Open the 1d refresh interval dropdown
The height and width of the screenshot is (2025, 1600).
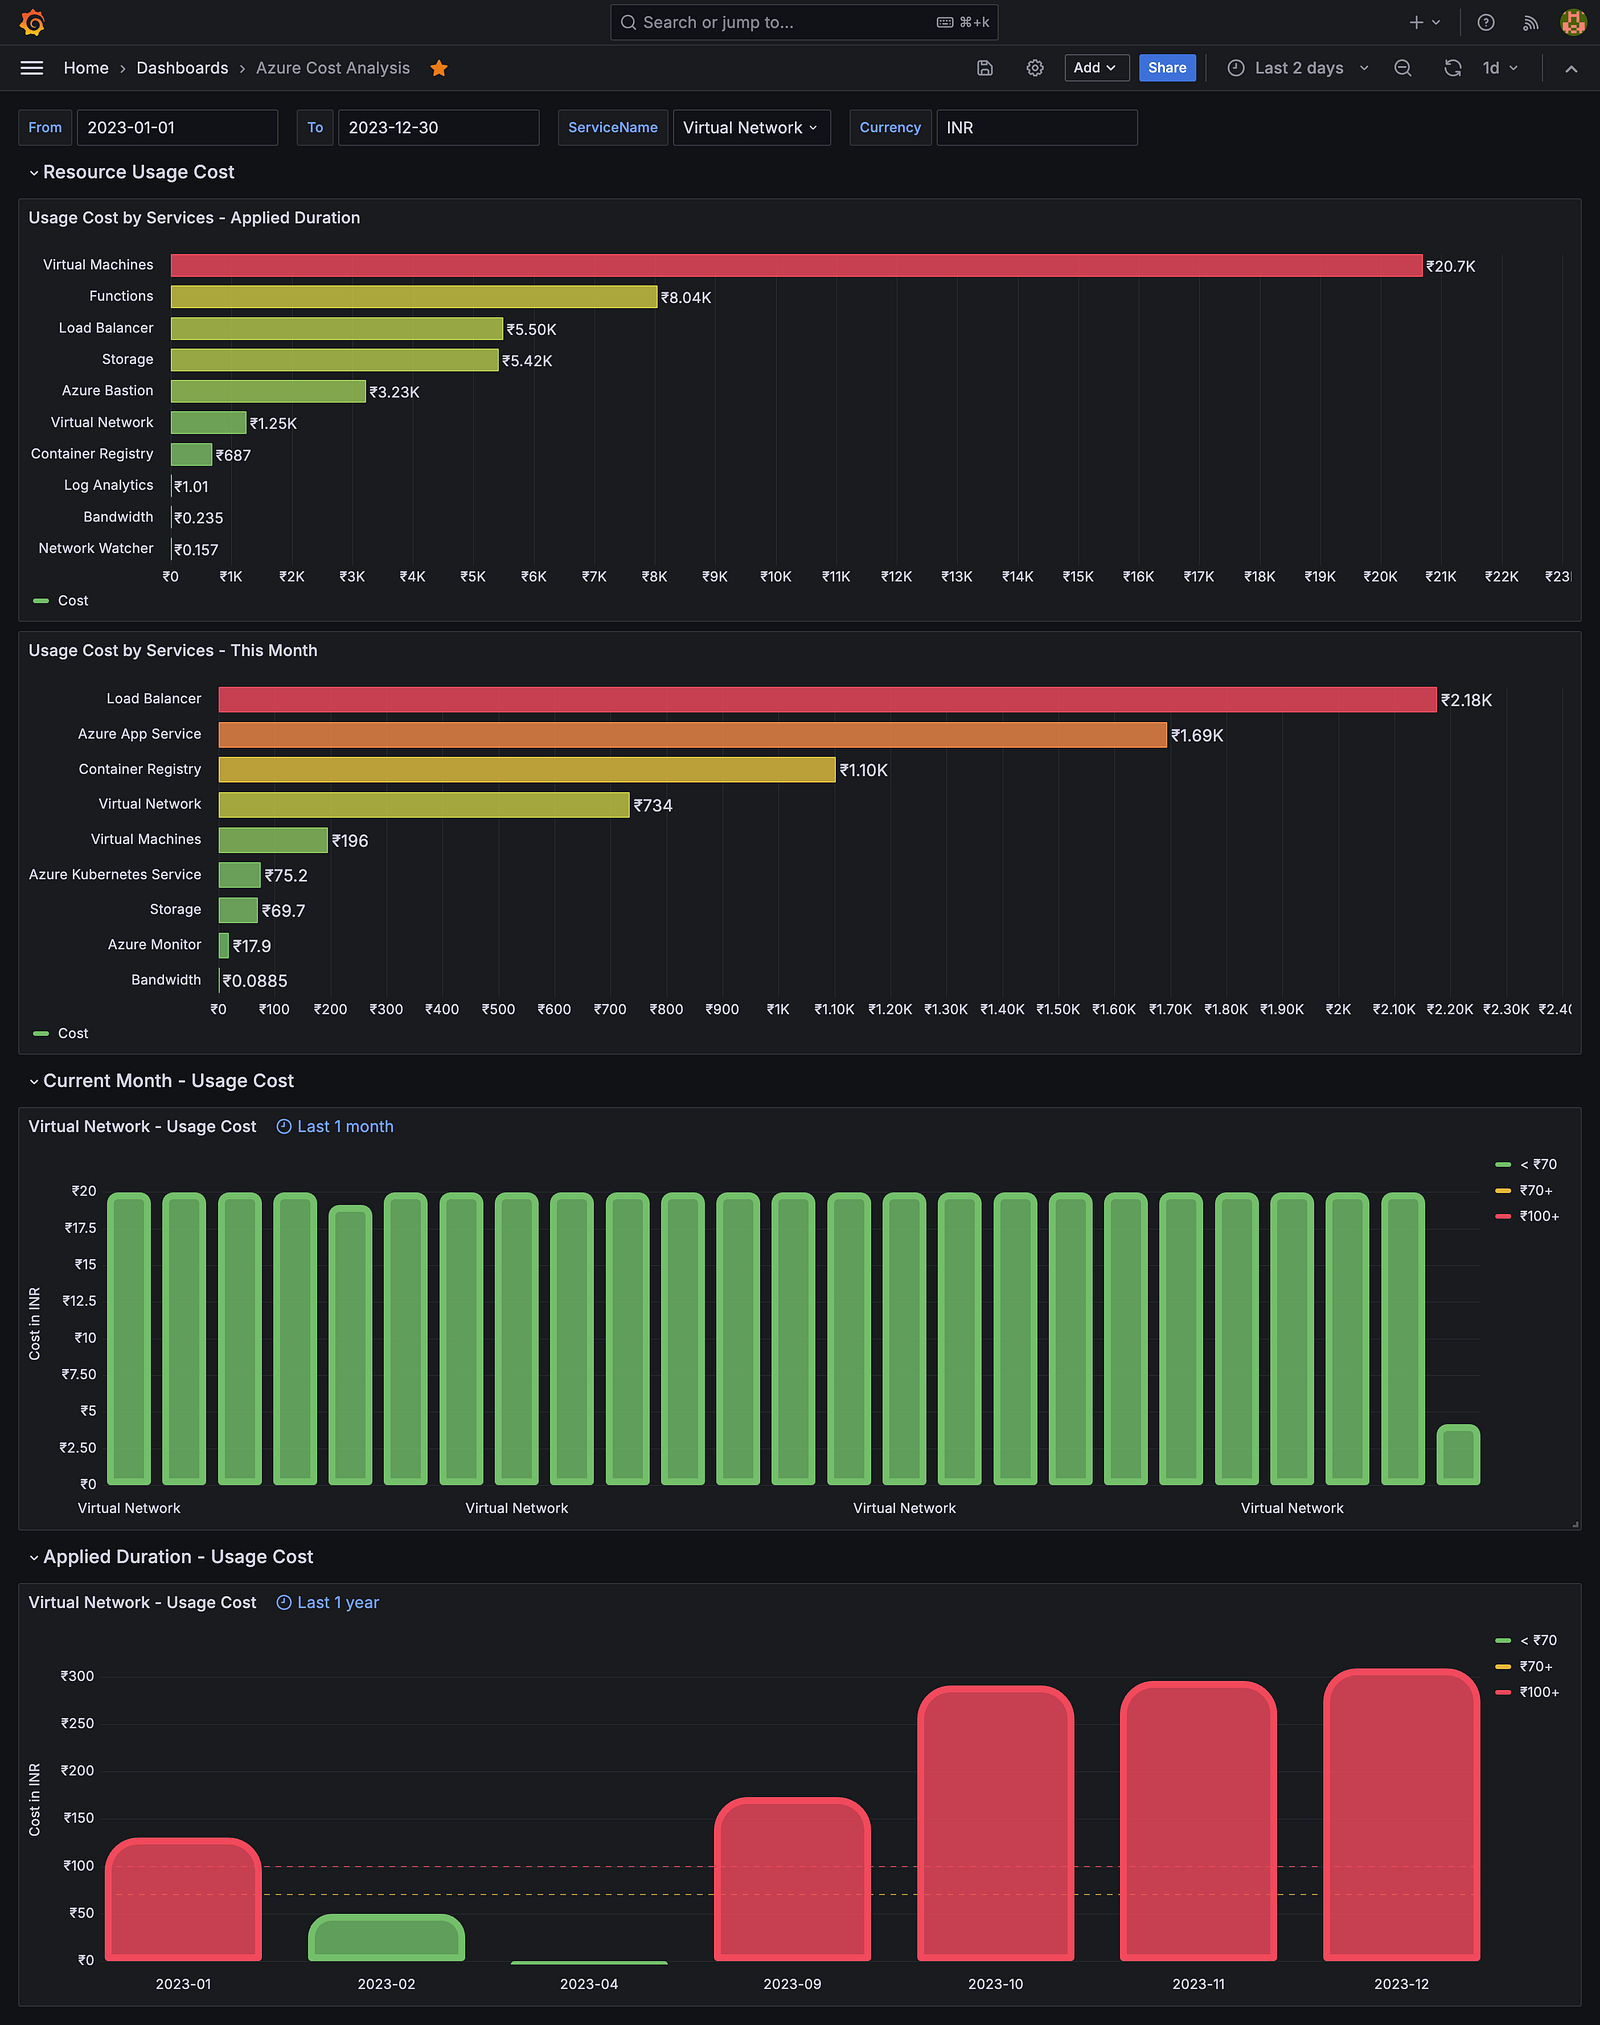pyautogui.click(x=1500, y=68)
